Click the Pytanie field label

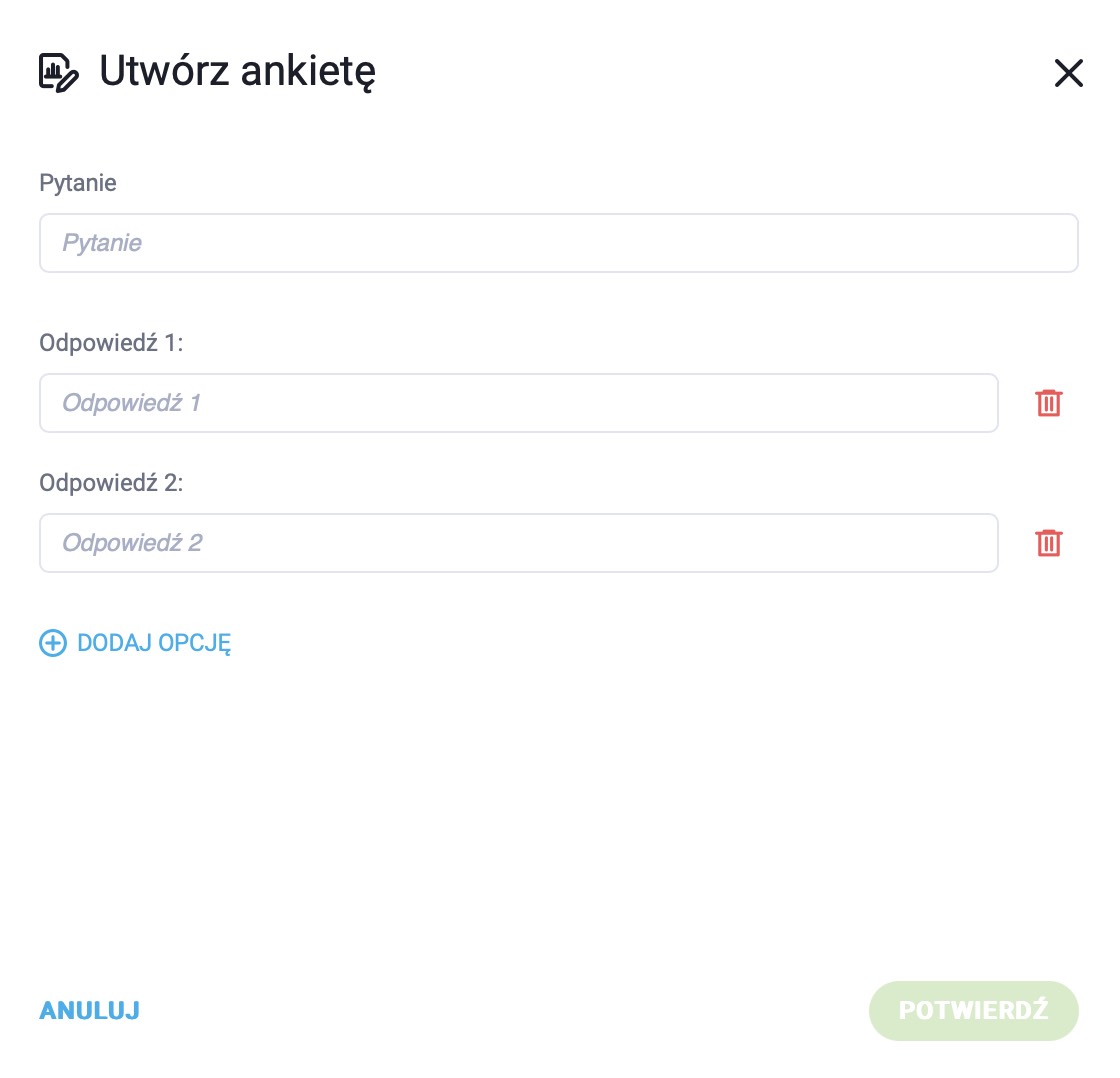tap(78, 184)
